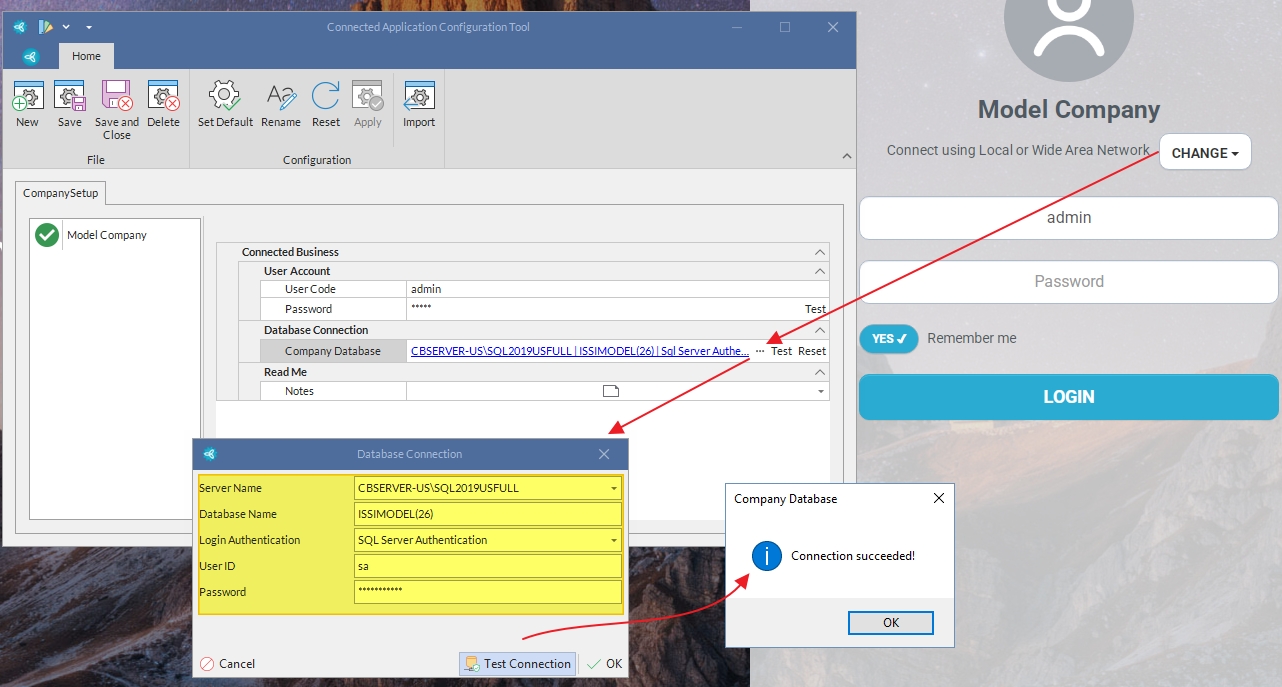Image resolution: width=1282 pixels, height=687 pixels.
Task: Expand the Server Name combo box
Action: coord(613,489)
